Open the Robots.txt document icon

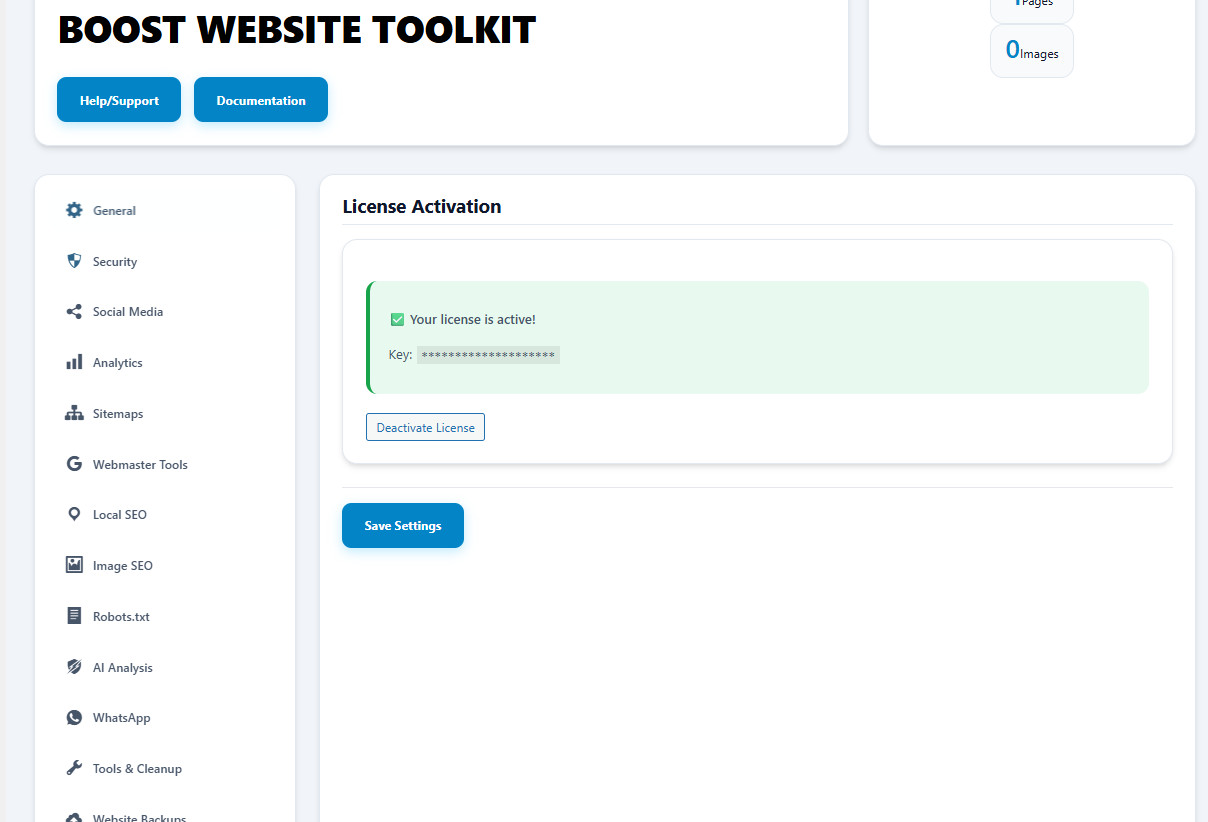74,616
